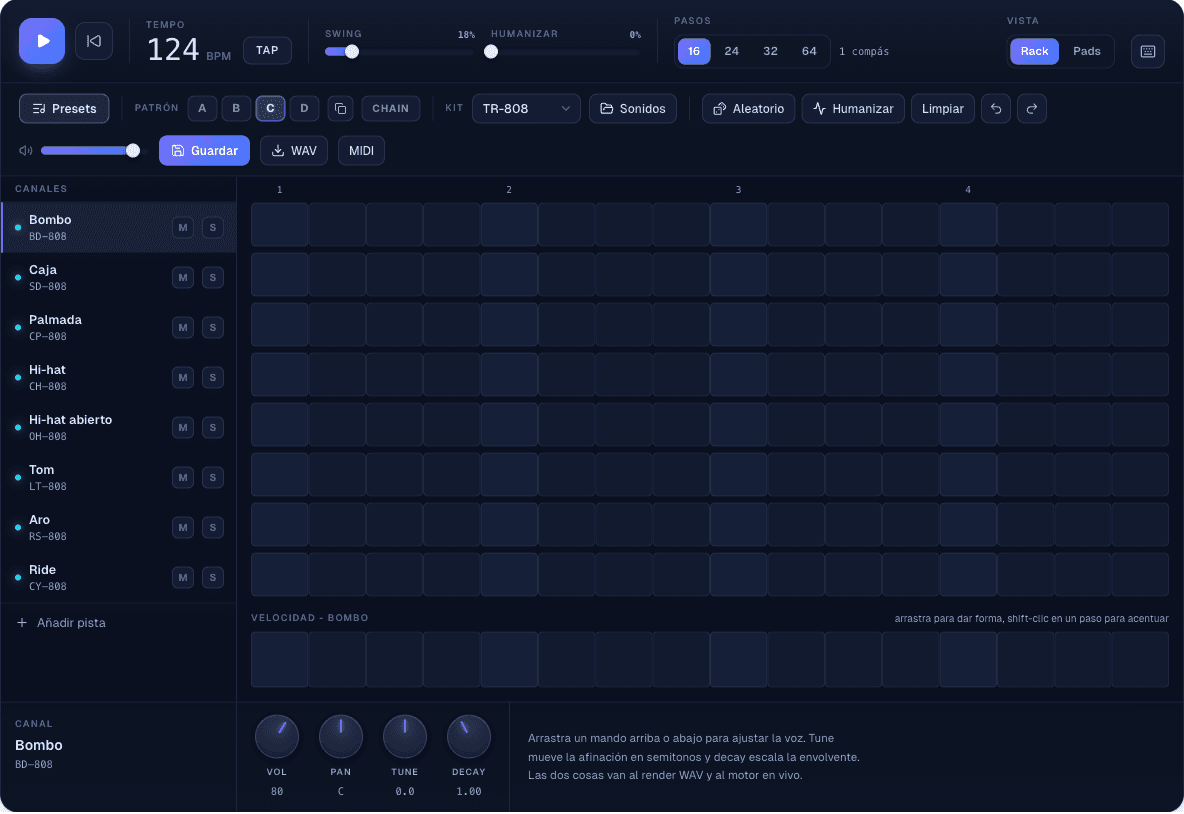Image resolution: width=1184 pixels, height=814 pixels.
Task: Clear the pattern with Limpiar
Action: 942,109
